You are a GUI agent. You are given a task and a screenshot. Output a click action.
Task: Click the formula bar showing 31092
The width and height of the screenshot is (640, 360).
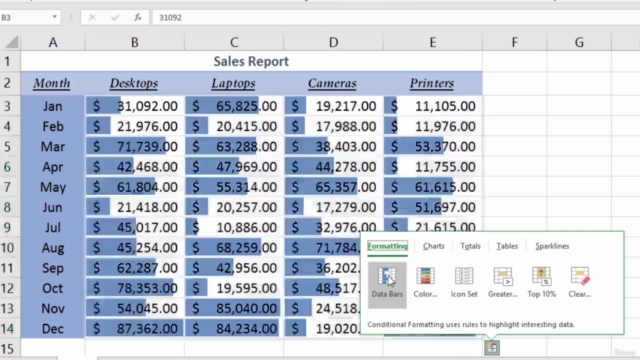tap(395, 18)
